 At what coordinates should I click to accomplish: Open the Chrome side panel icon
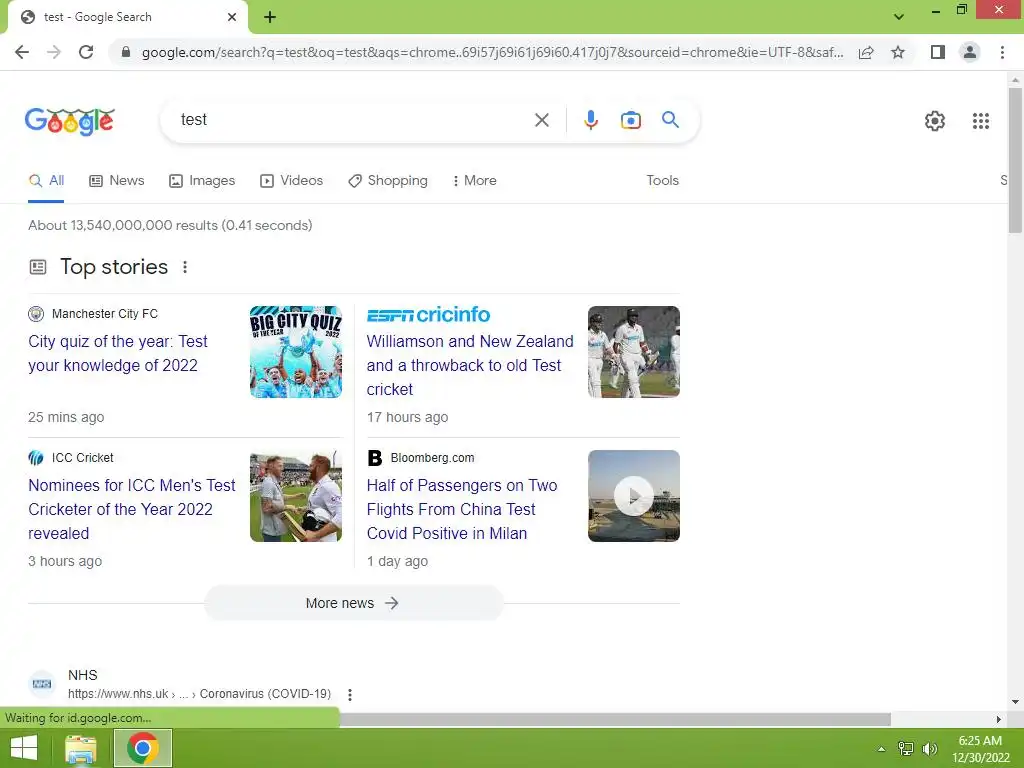click(x=938, y=52)
